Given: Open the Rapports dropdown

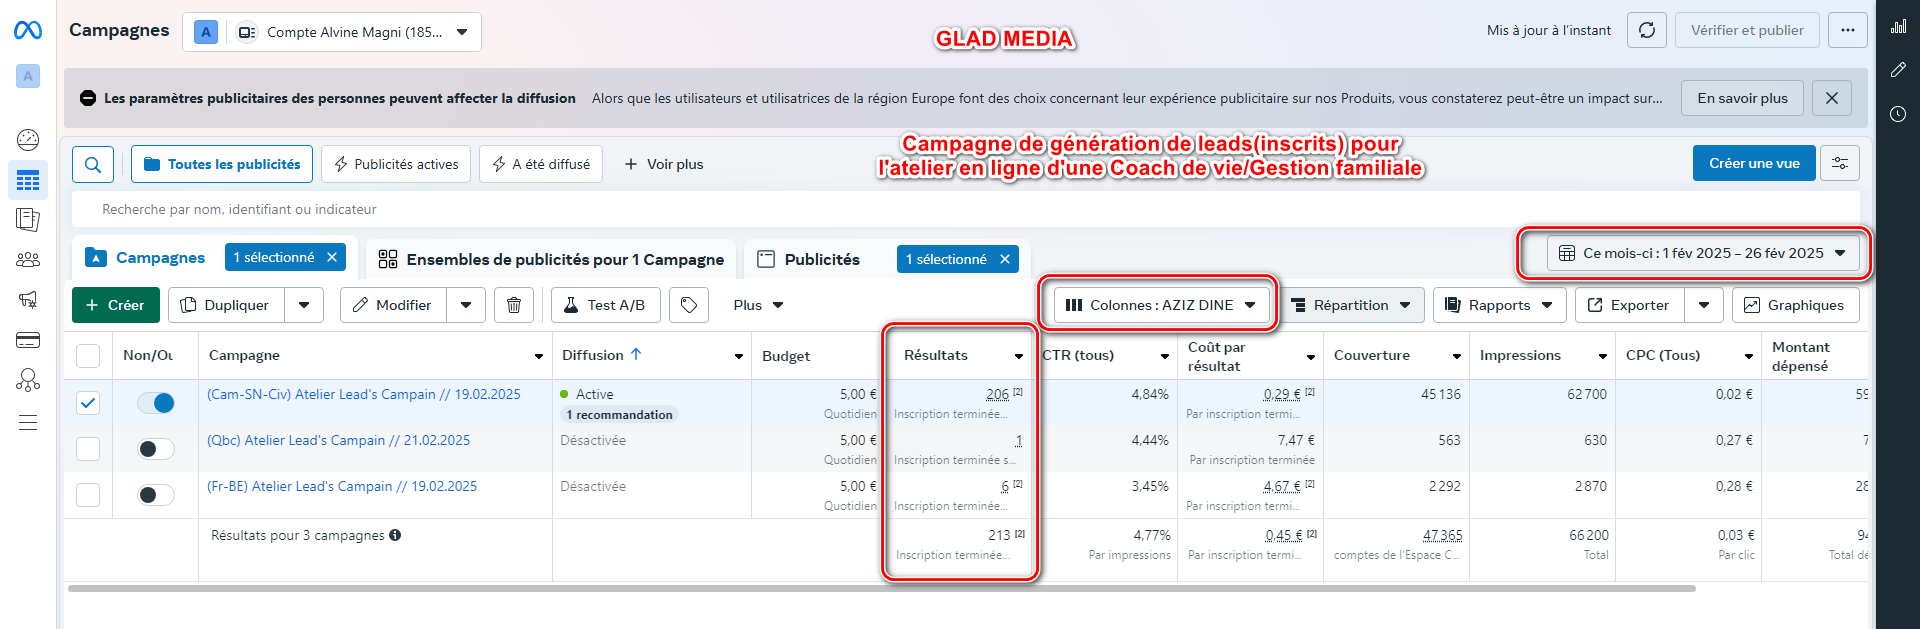Looking at the screenshot, I should (x=1499, y=305).
